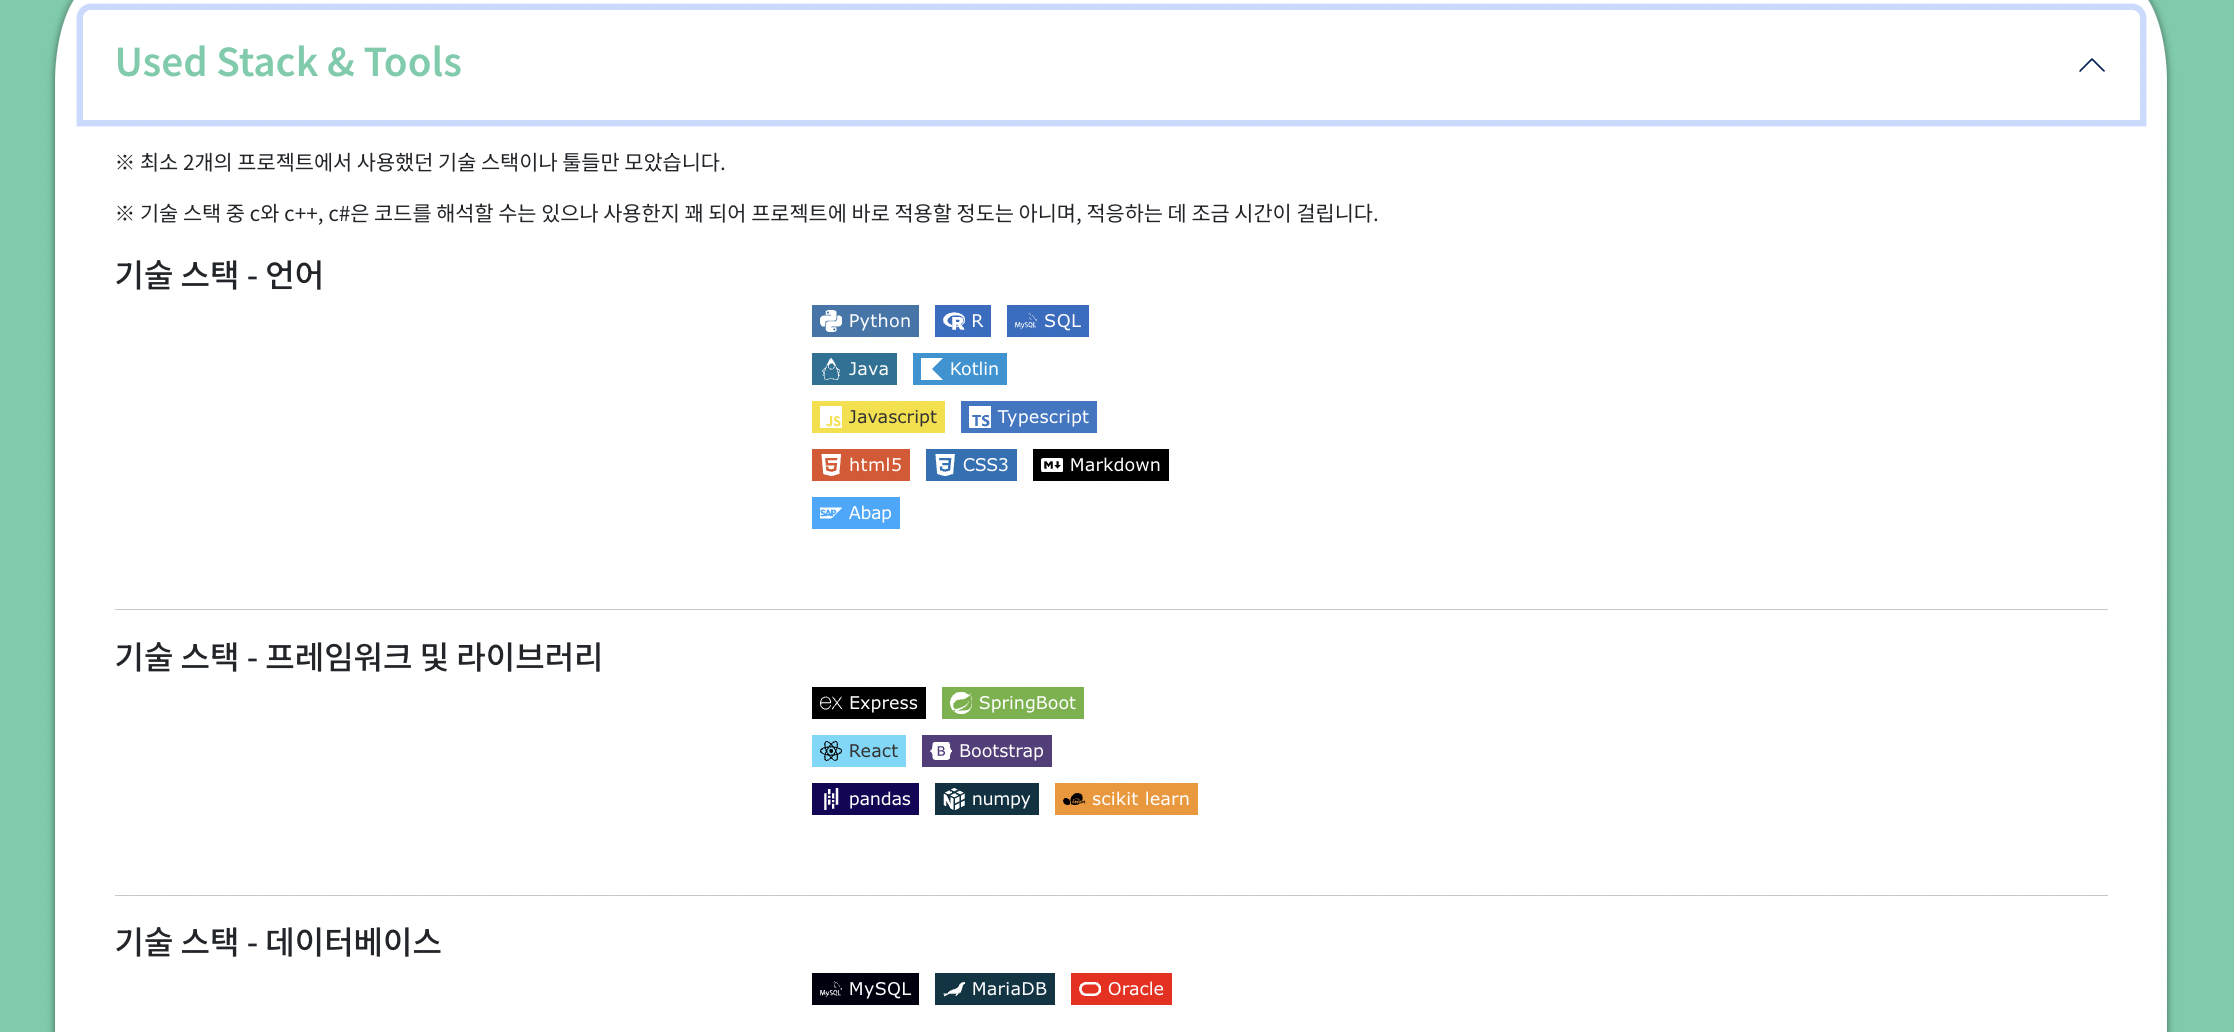Click the pandas badge
The image size is (2234, 1032).
865,799
